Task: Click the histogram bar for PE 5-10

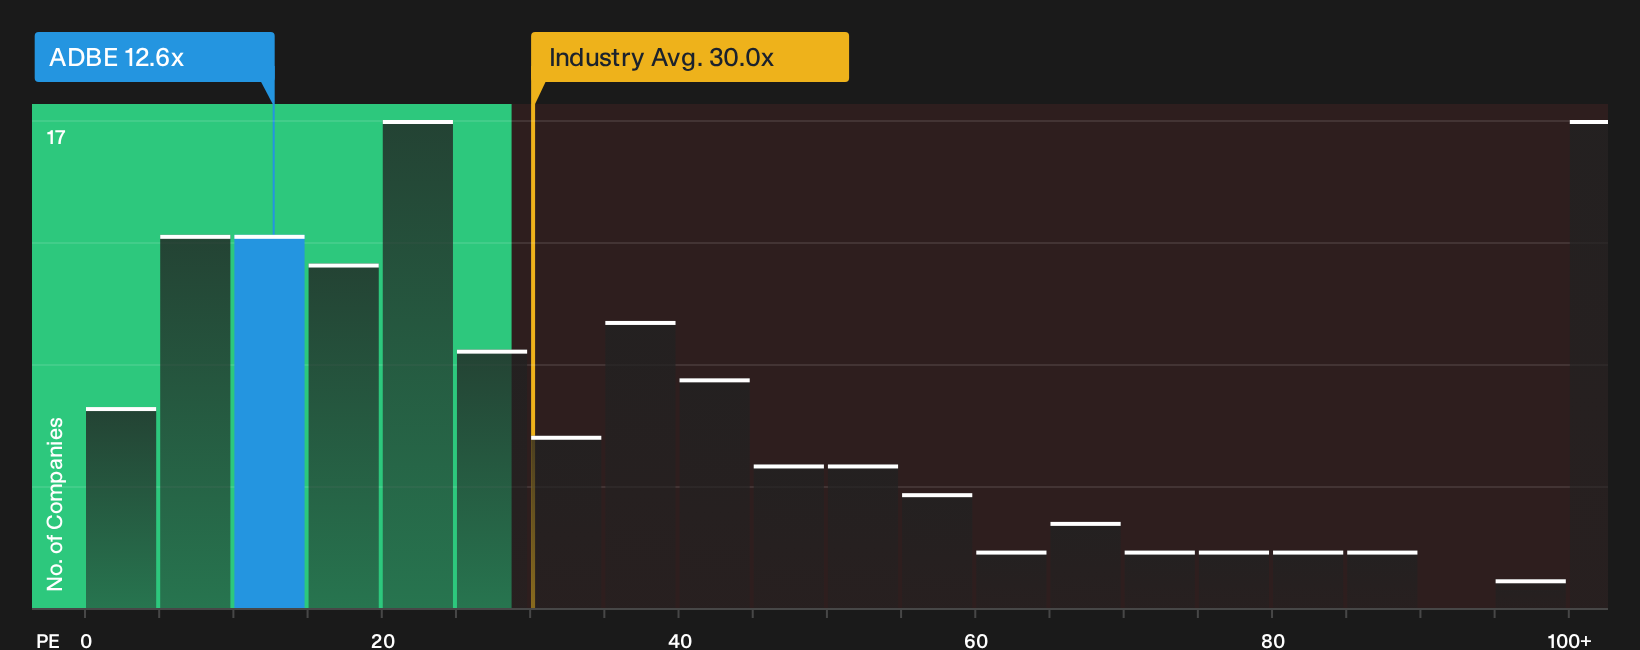Action: (x=195, y=422)
